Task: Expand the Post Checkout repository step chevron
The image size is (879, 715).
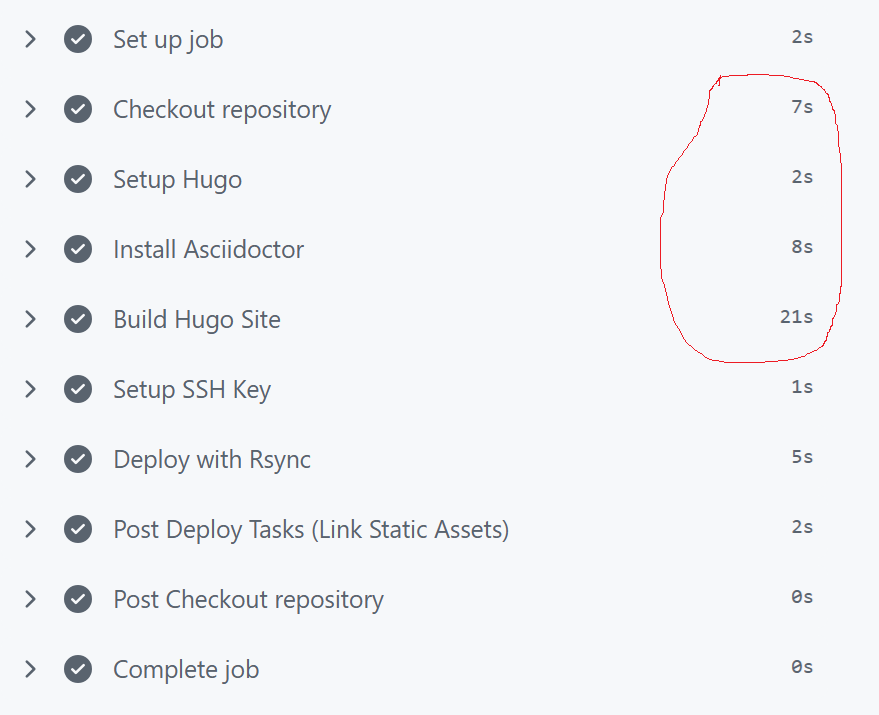Action: click(31, 600)
